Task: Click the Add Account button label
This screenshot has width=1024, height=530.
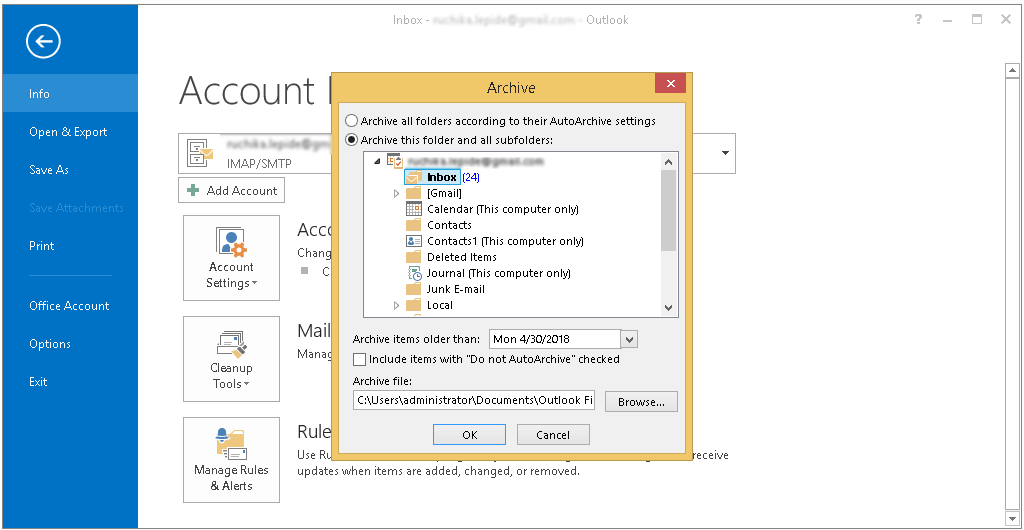Action: [242, 191]
